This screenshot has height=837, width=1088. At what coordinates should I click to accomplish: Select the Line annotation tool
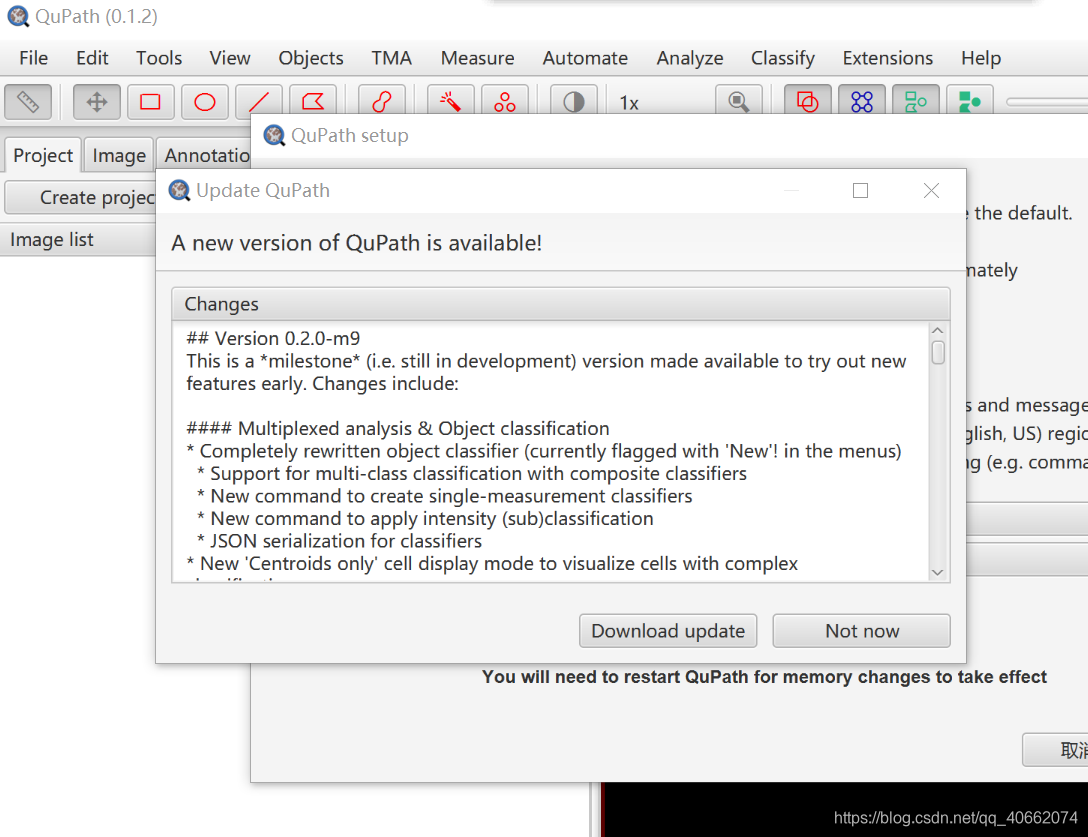[259, 102]
